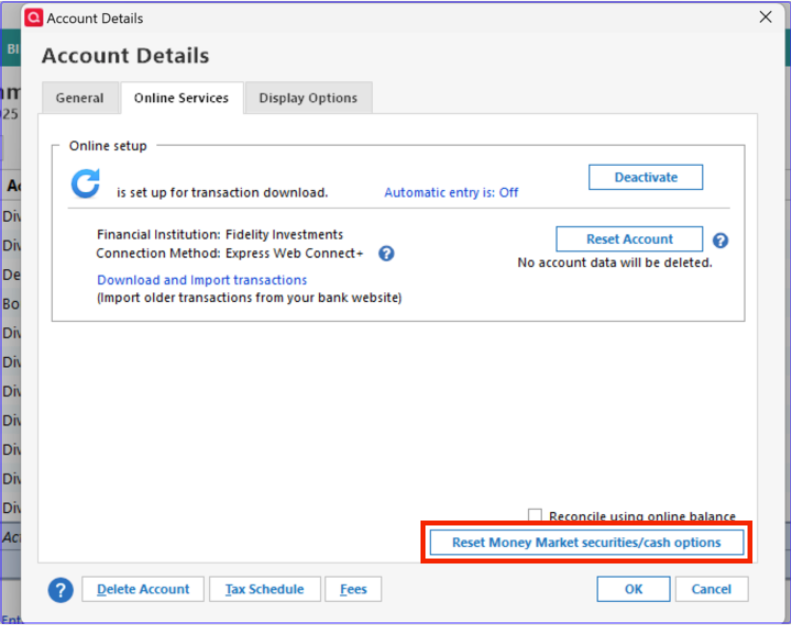Image resolution: width=791 pixels, height=625 pixels.
Task: Open the bottom-left blue help icon
Action: pos(61,590)
